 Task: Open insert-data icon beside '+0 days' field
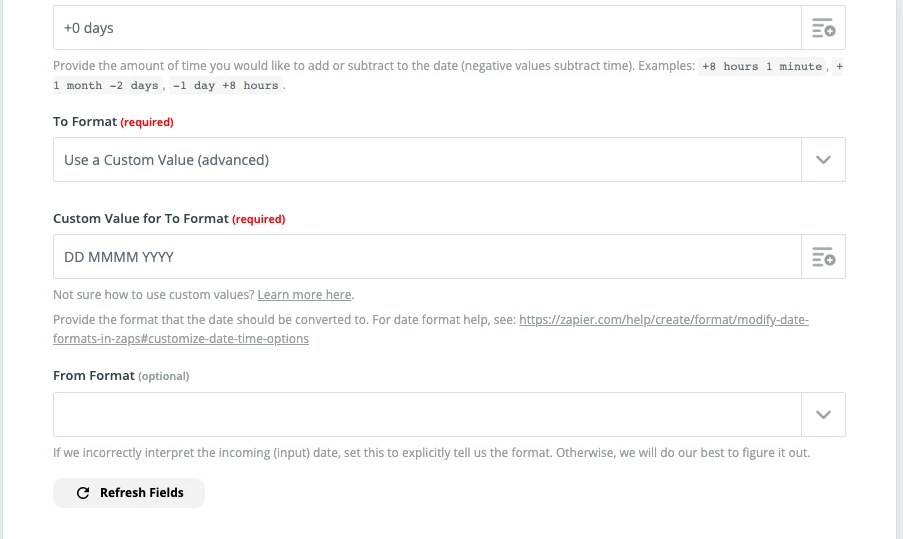pyautogui.click(x=824, y=28)
